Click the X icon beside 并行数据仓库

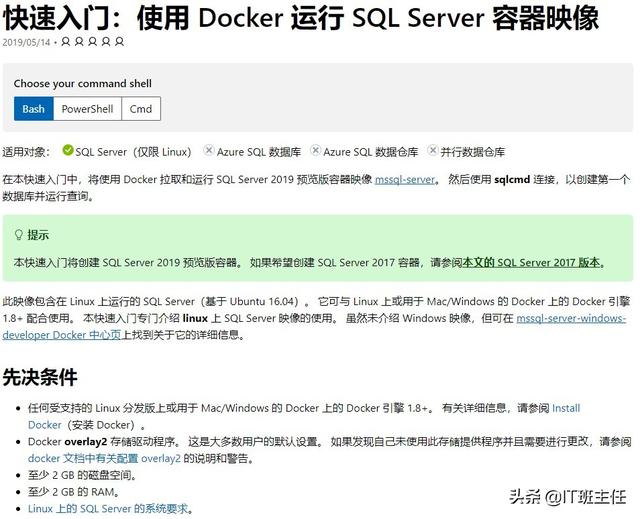[x=432, y=150]
